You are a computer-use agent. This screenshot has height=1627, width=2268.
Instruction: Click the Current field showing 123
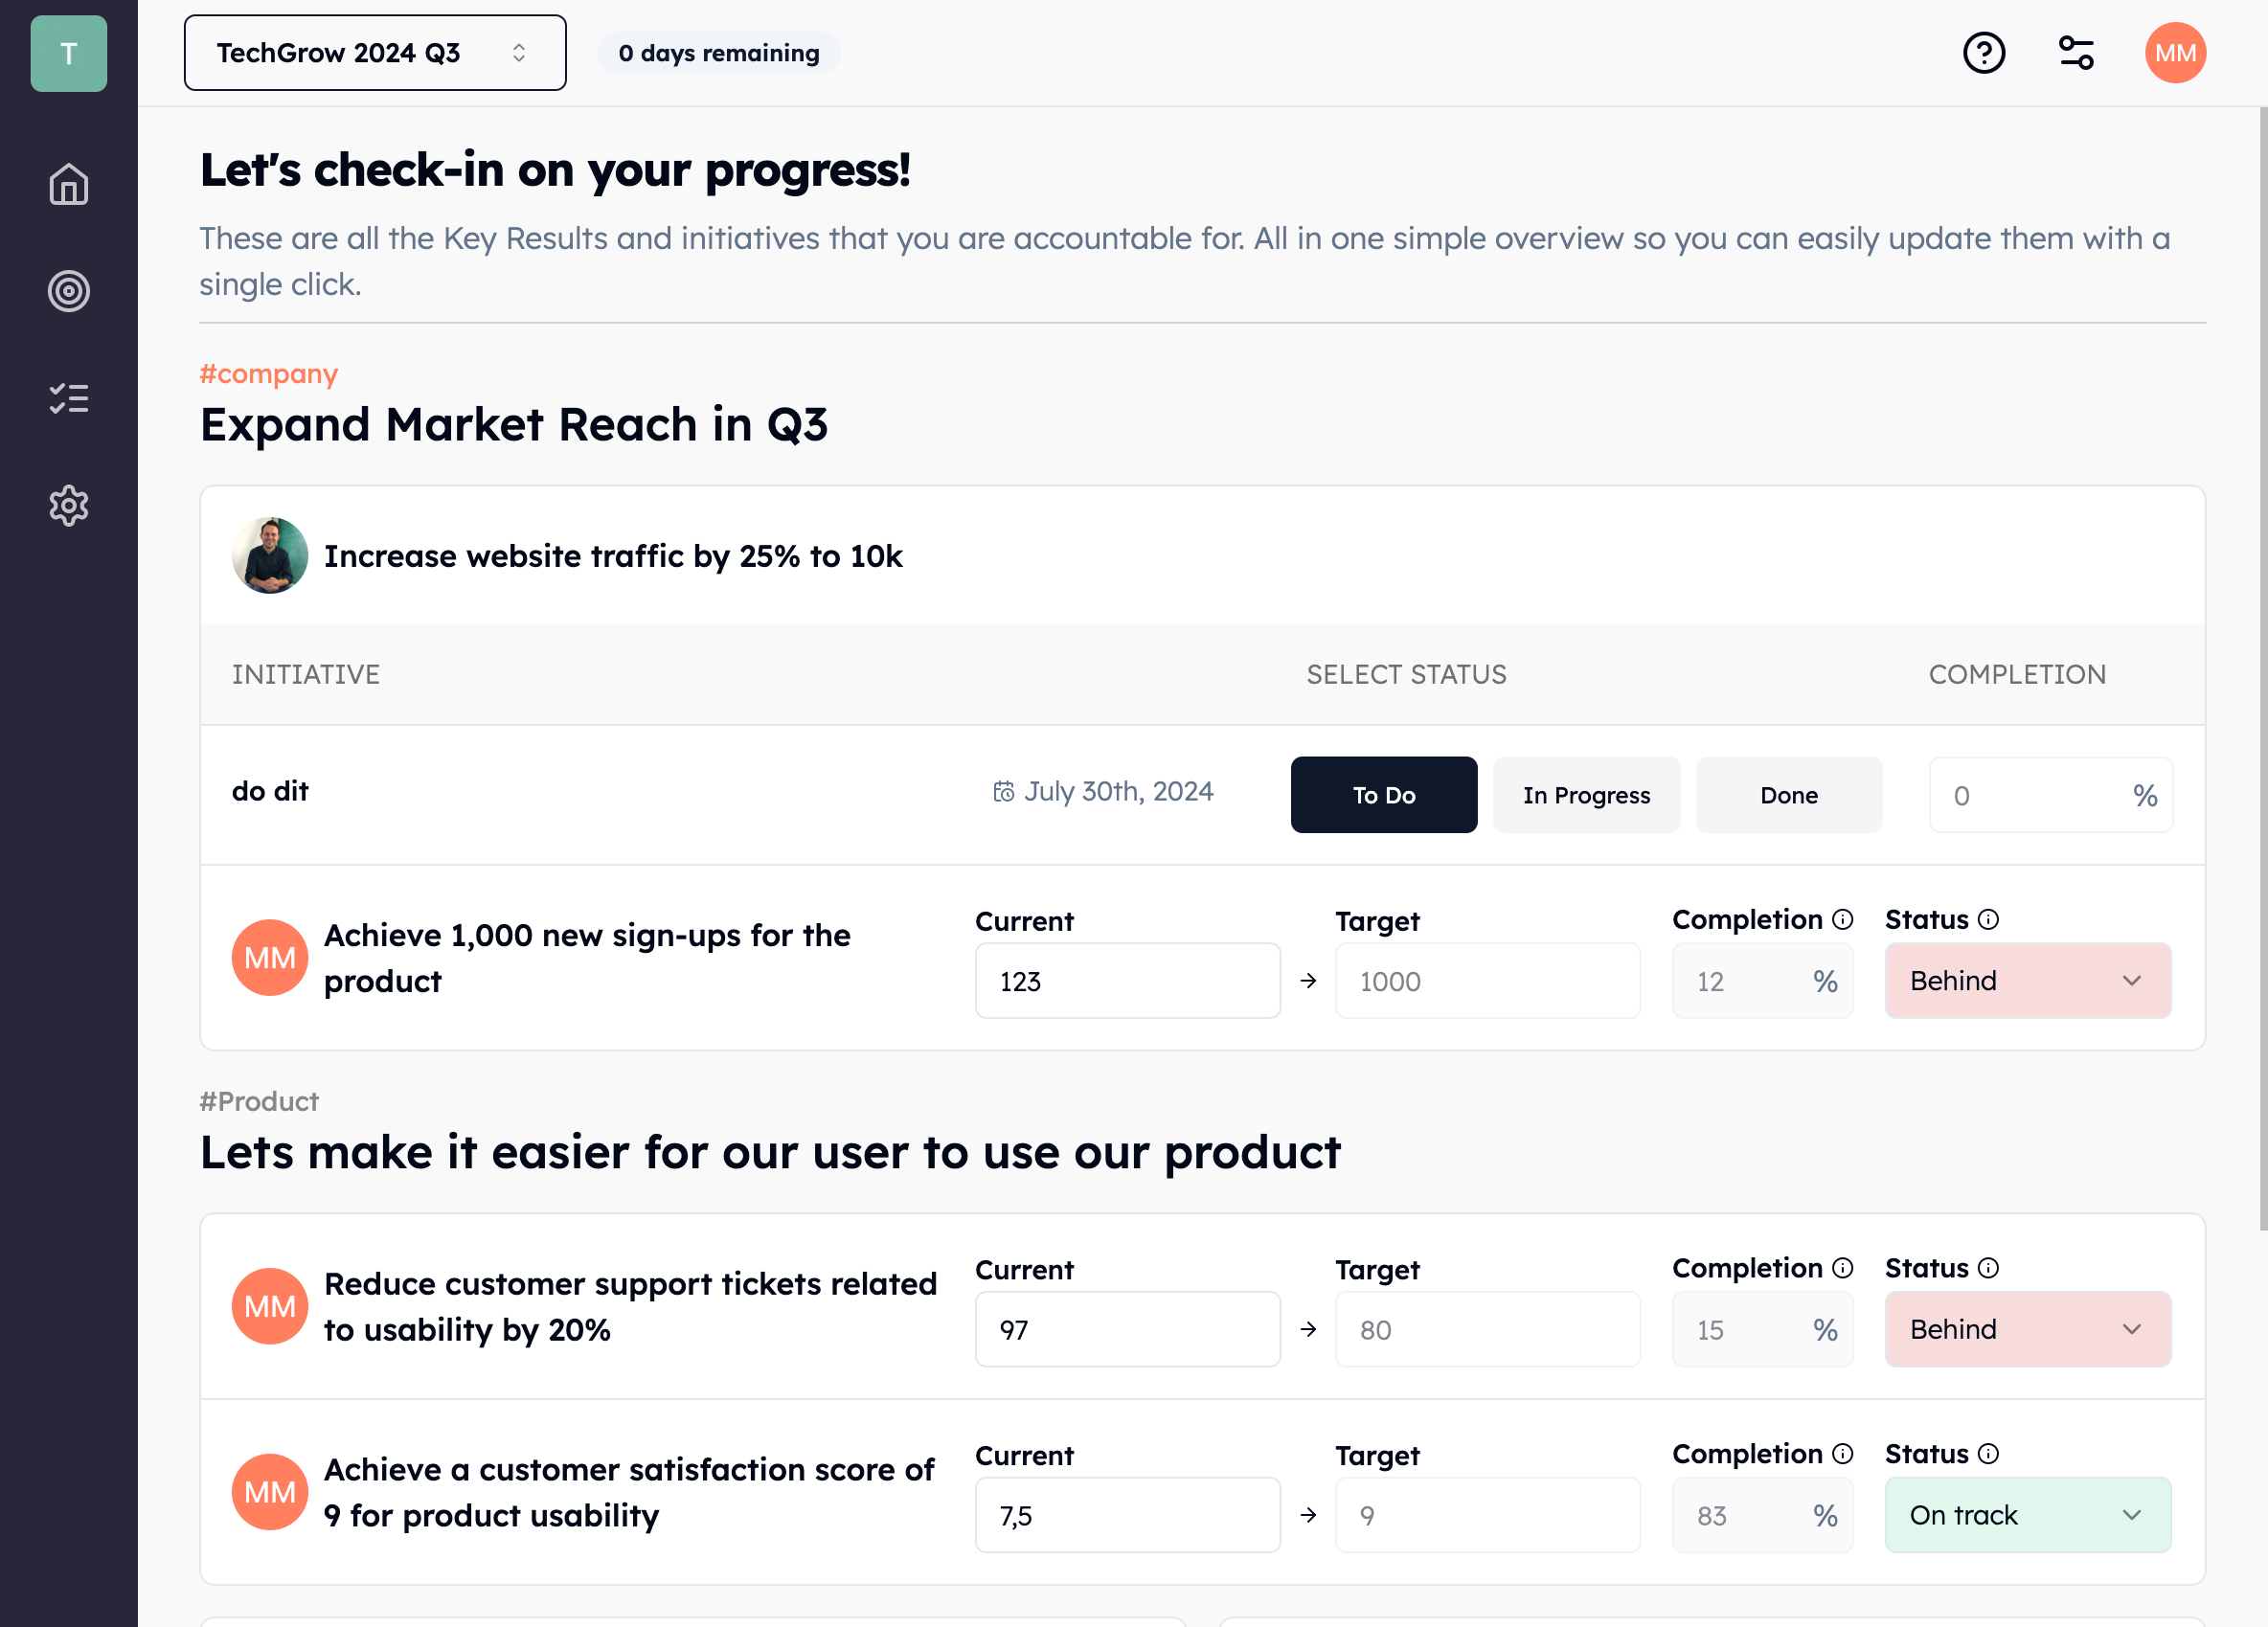click(x=1127, y=981)
